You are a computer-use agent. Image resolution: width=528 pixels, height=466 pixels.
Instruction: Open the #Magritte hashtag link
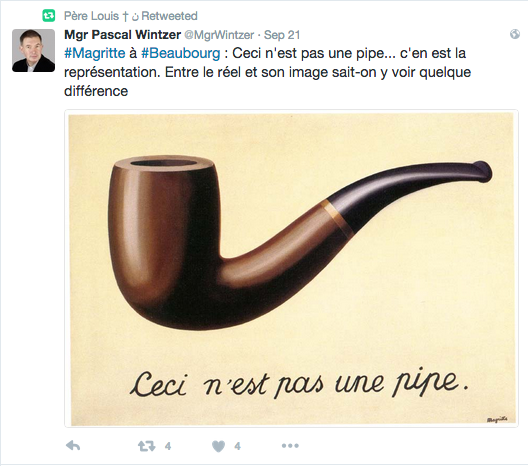tap(95, 53)
